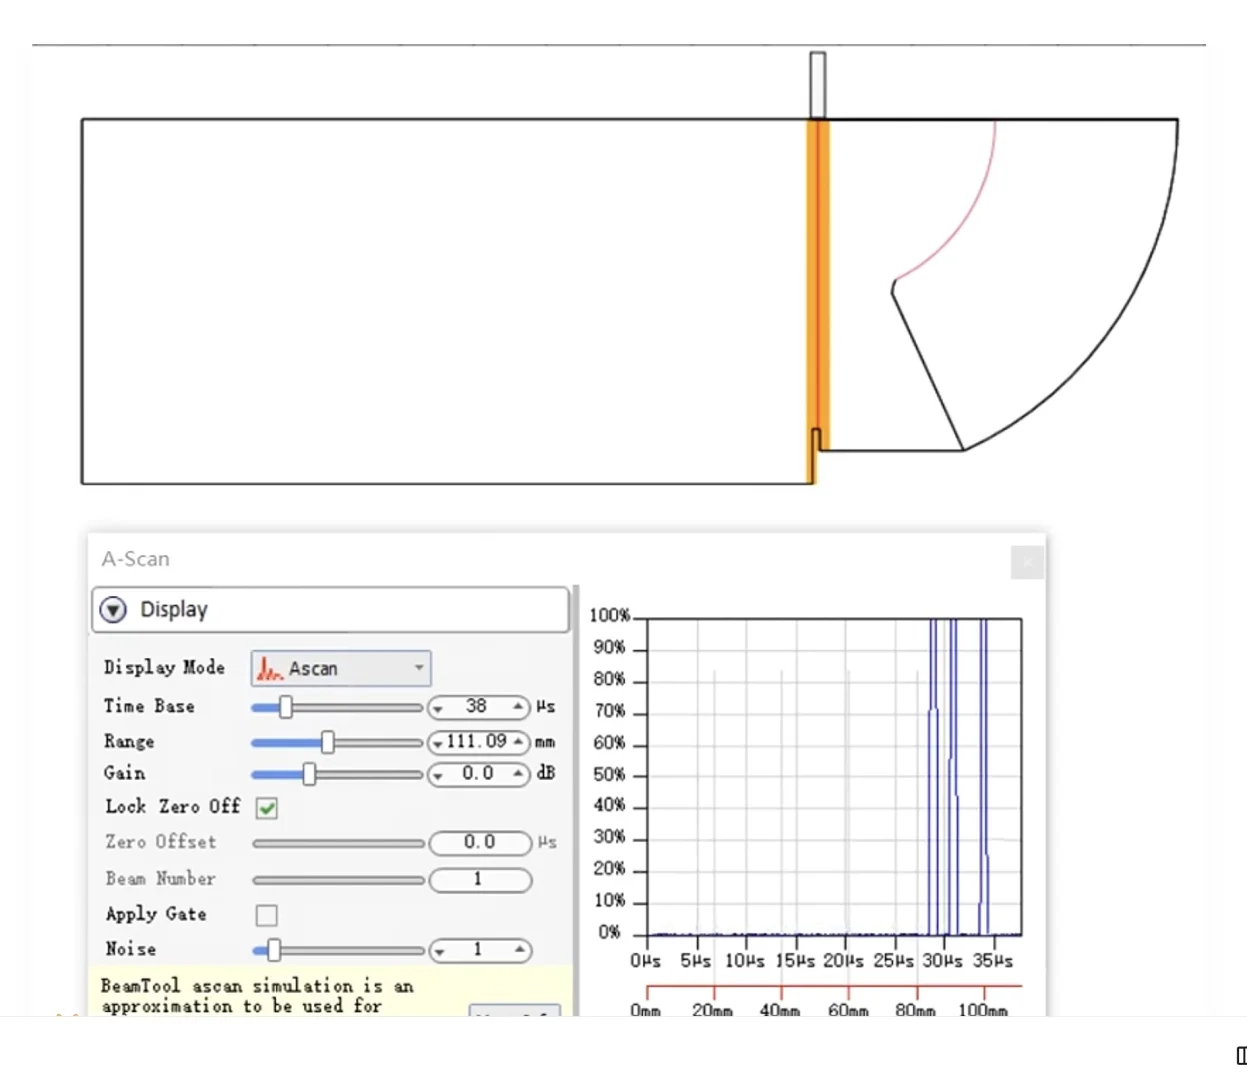Open the Display Mode Ascan dropdown

click(x=340, y=668)
